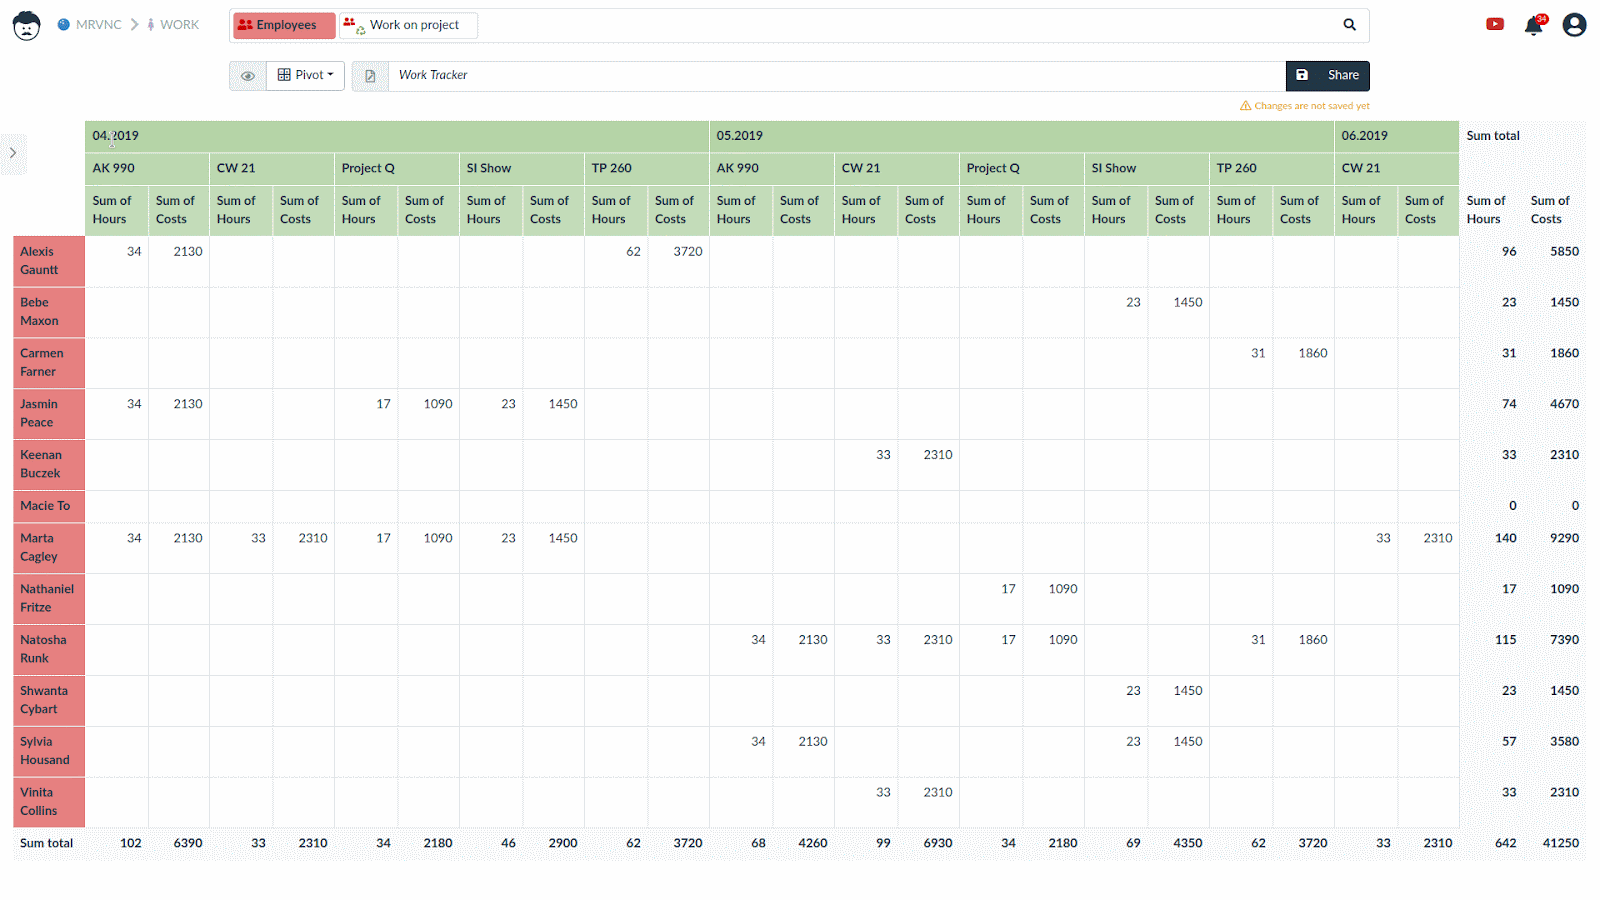Screen dimensions: 1600x900
Task: Click the CW 21 header under 06.2019
Action: 1397,169
